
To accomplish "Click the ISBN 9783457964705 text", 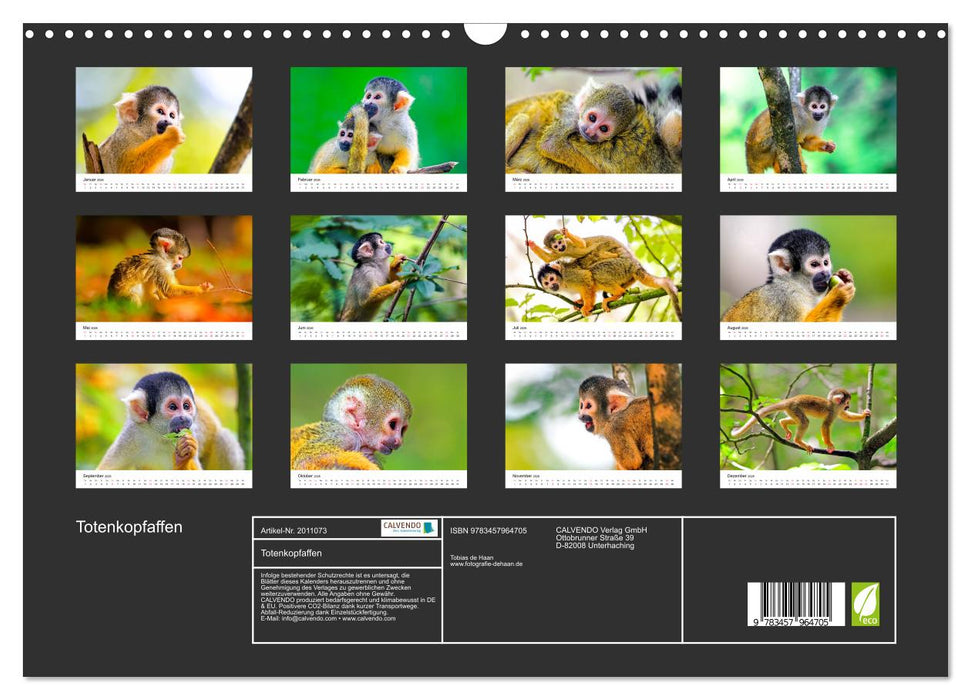I will click(x=488, y=530).
